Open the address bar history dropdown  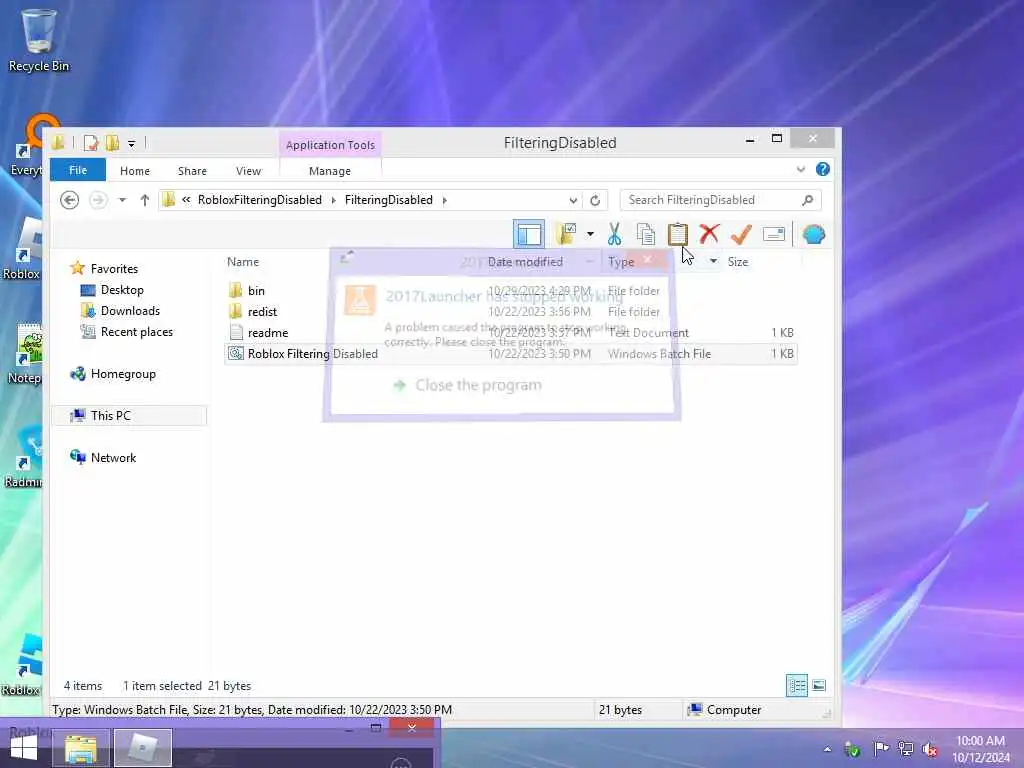[573, 200]
